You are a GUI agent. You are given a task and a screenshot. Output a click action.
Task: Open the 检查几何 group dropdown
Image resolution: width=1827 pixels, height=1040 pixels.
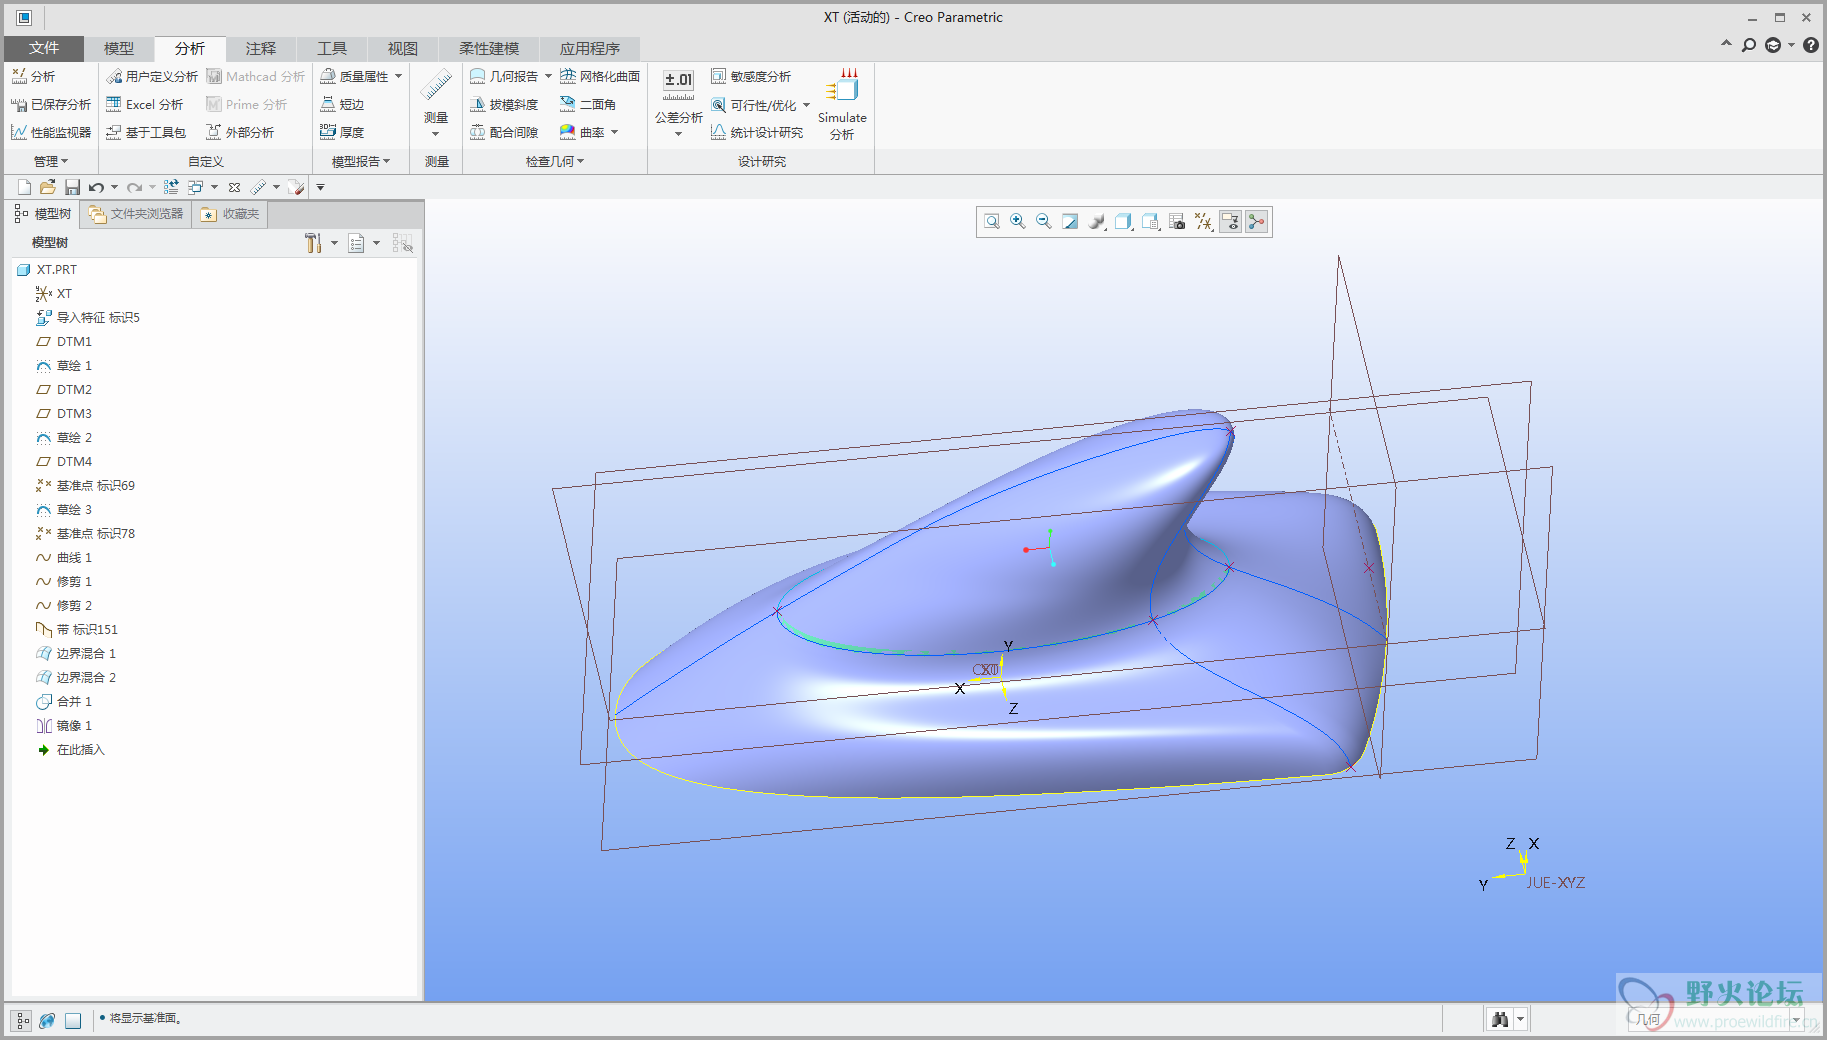pos(555,161)
